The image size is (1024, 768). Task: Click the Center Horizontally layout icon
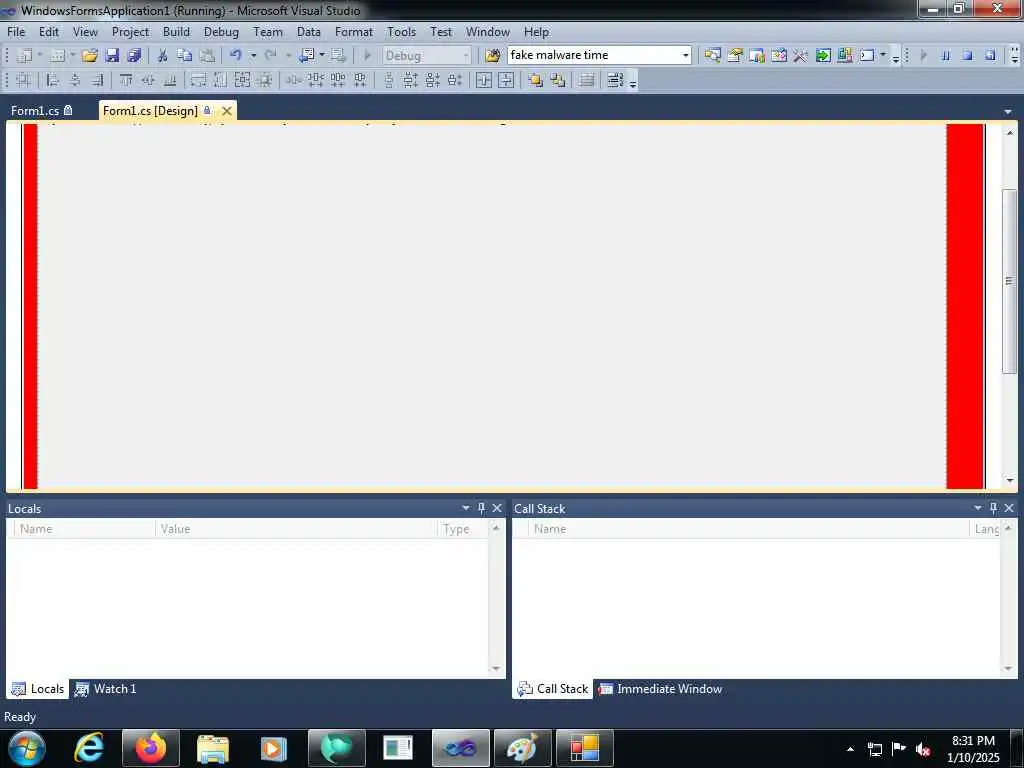point(484,80)
